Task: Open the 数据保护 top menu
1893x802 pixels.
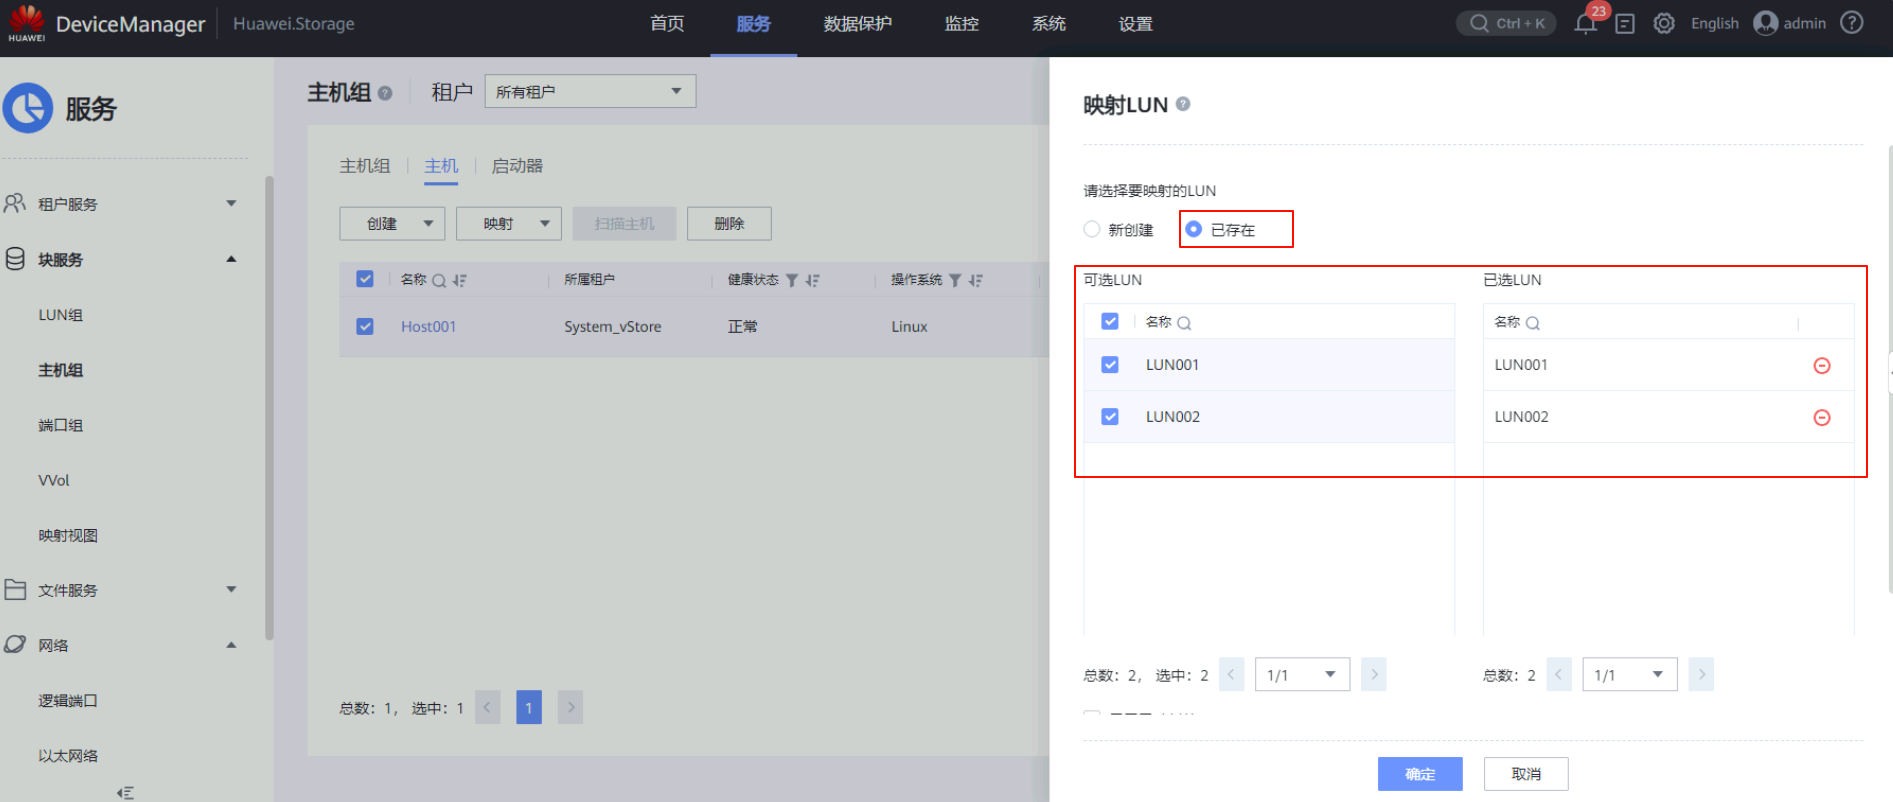Action: pyautogui.click(x=857, y=24)
